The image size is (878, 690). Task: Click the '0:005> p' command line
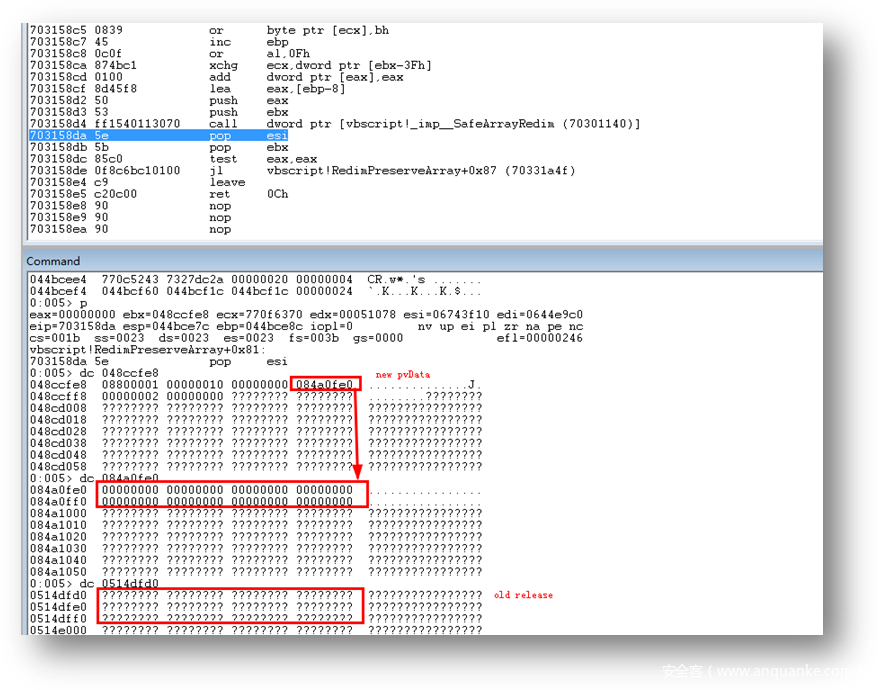(x=59, y=303)
